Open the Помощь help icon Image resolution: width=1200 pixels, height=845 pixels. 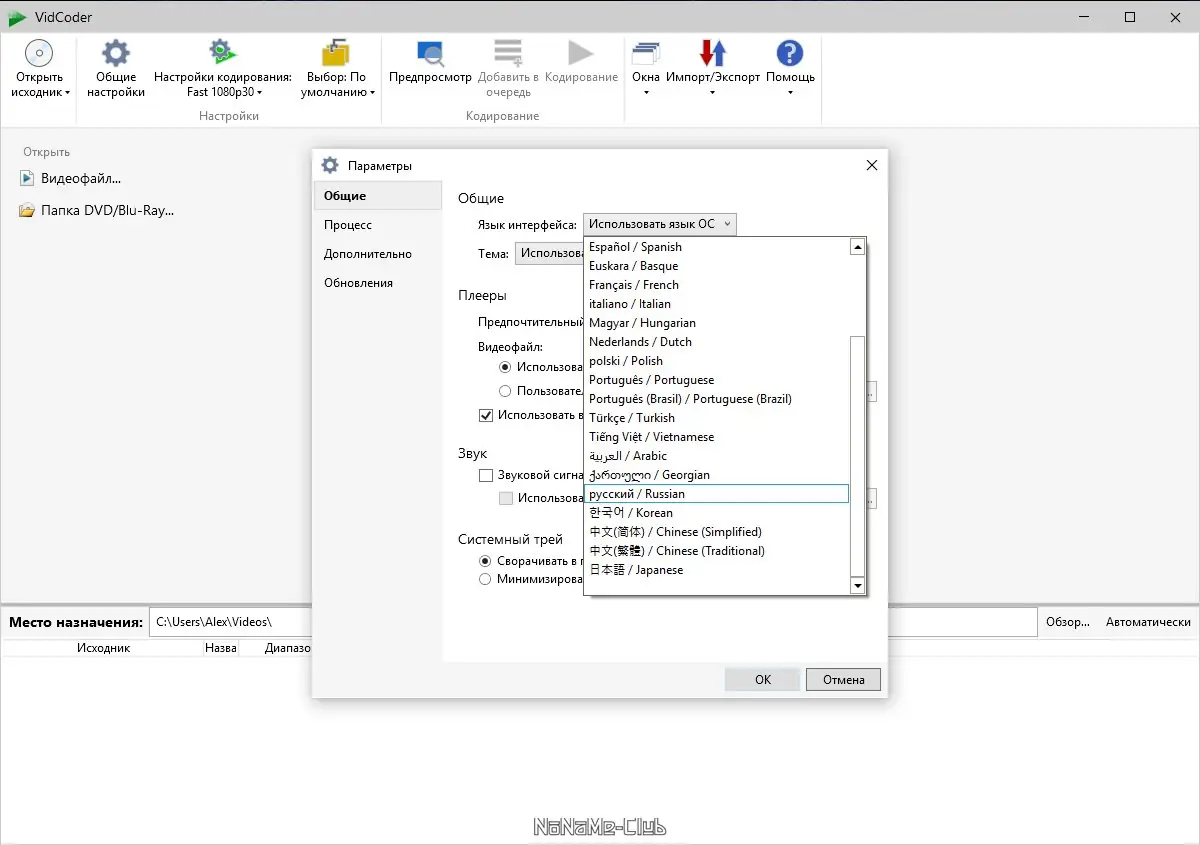(790, 53)
